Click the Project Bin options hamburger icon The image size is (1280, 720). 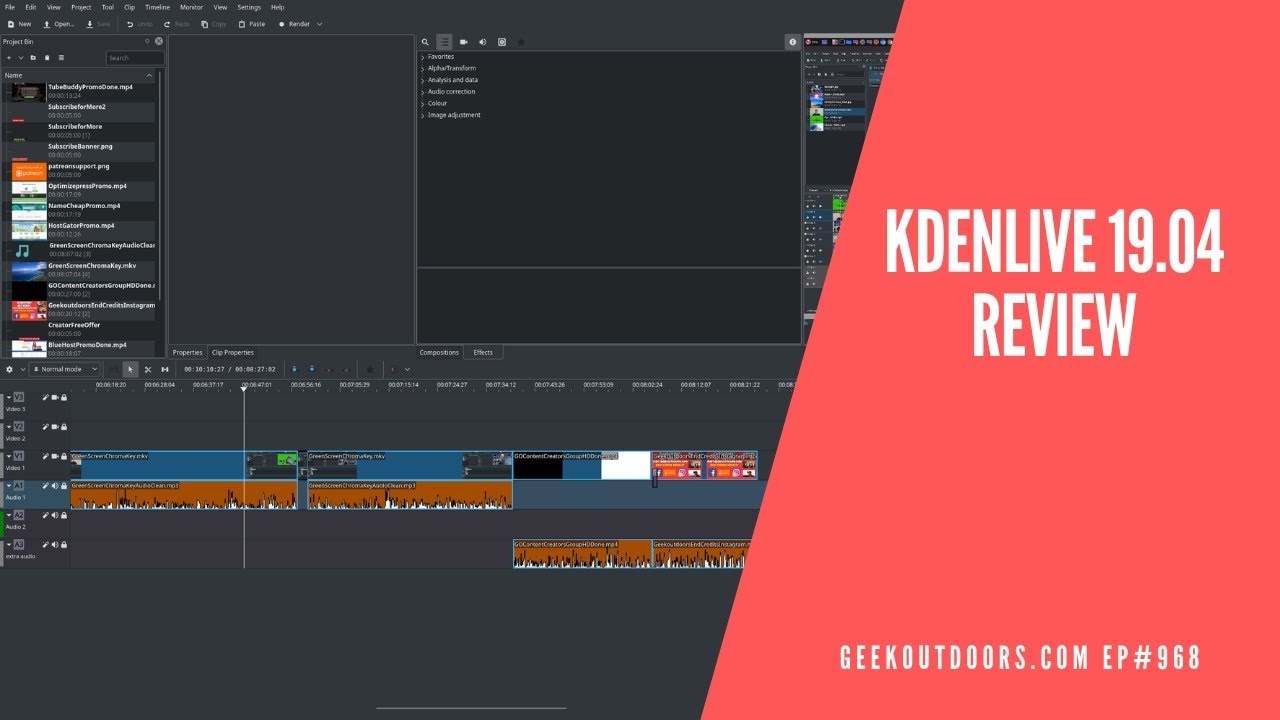61,58
